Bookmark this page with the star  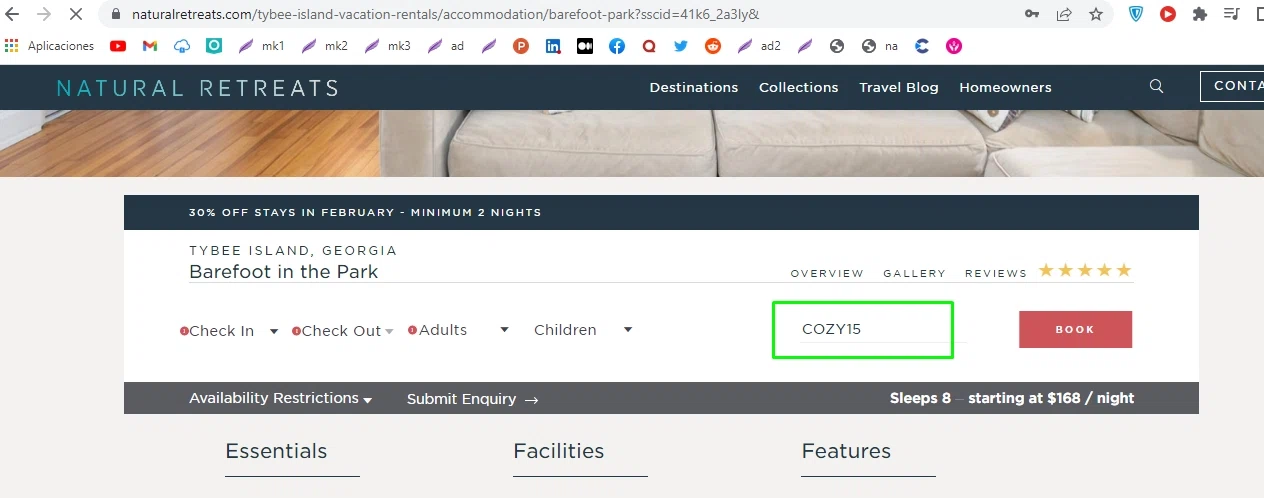(1096, 15)
